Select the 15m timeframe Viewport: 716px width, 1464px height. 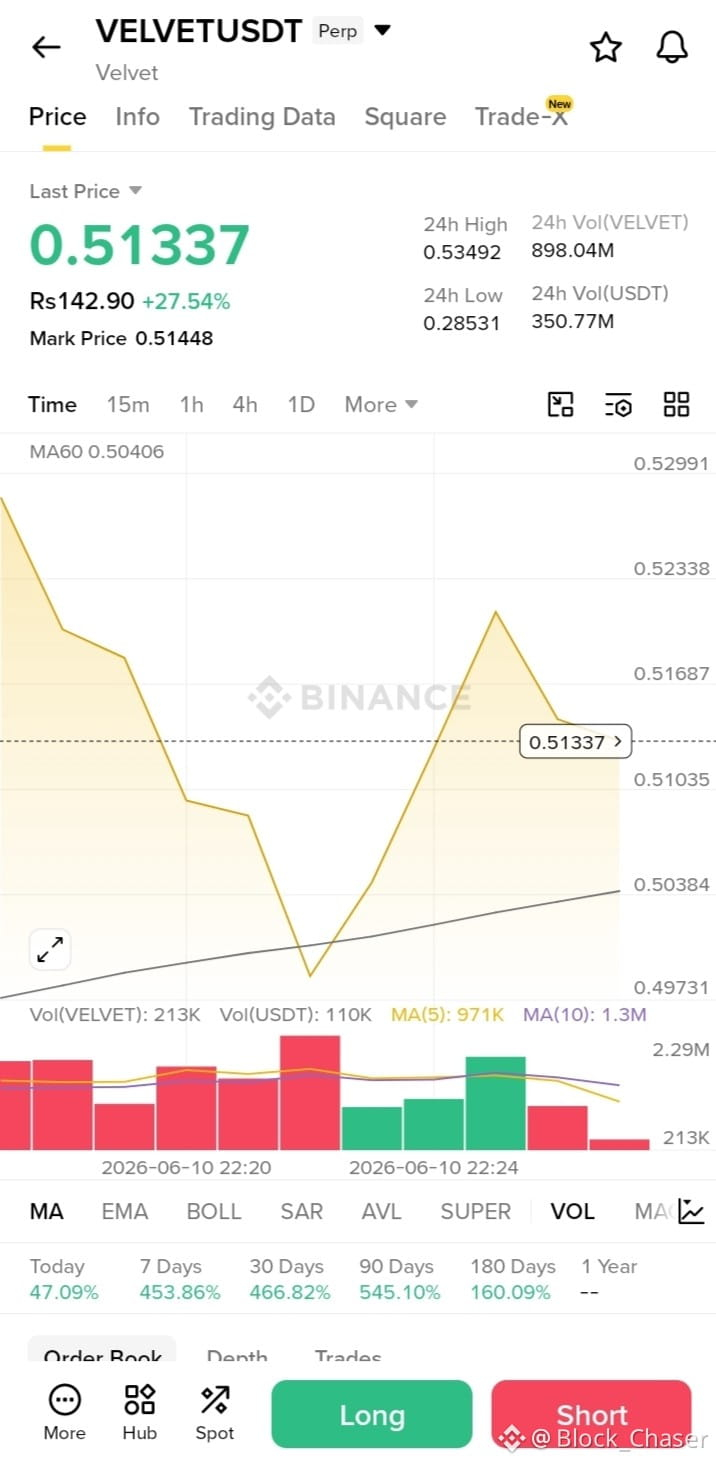[128, 404]
